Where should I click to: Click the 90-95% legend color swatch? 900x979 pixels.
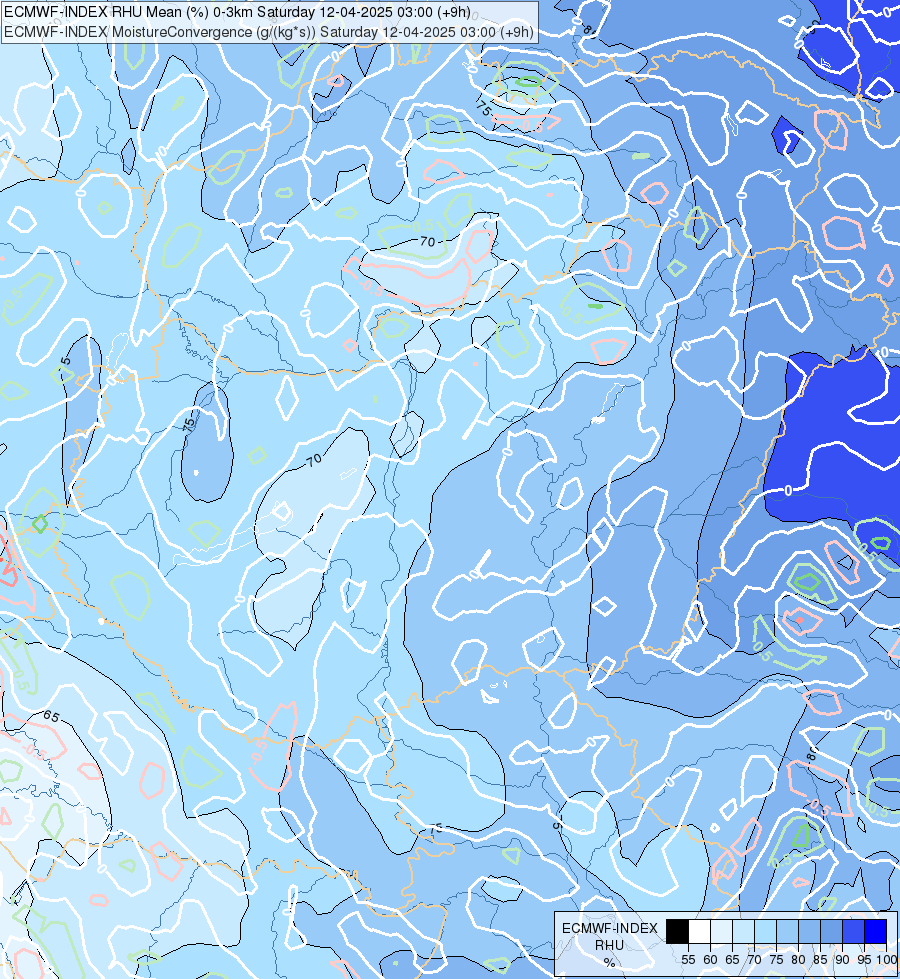pyautogui.click(x=853, y=931)
